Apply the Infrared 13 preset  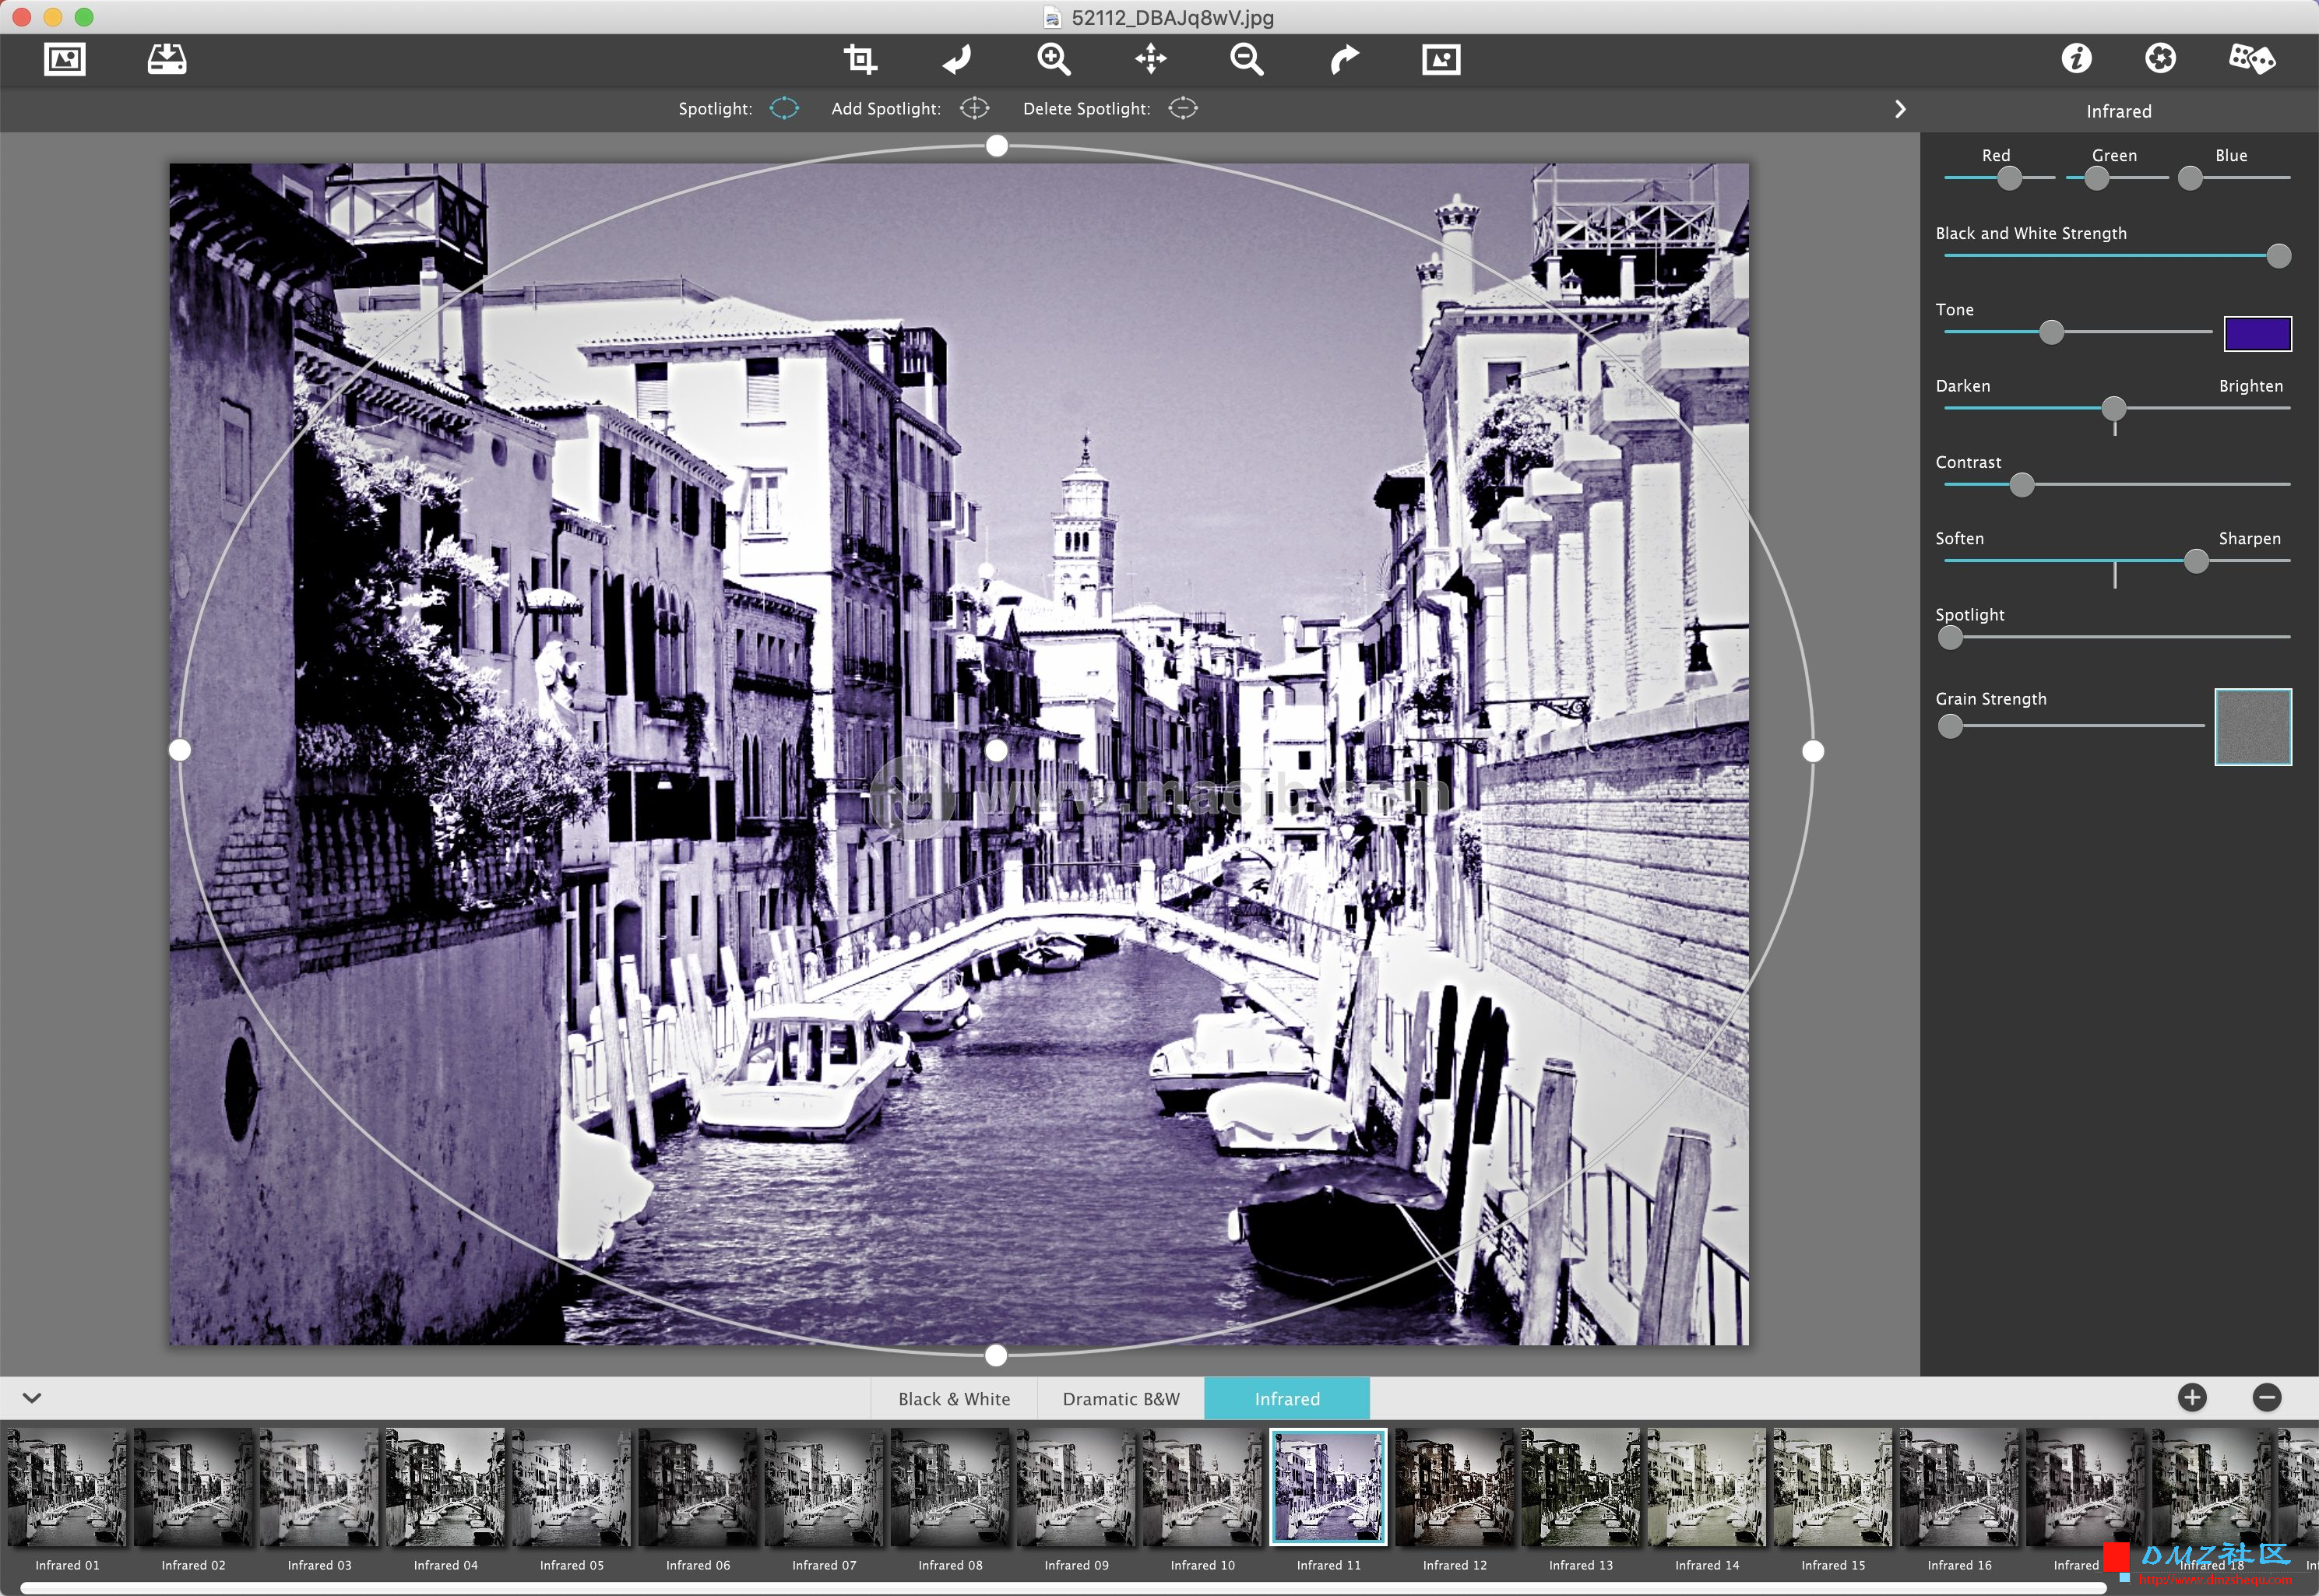(1580, 1487)
